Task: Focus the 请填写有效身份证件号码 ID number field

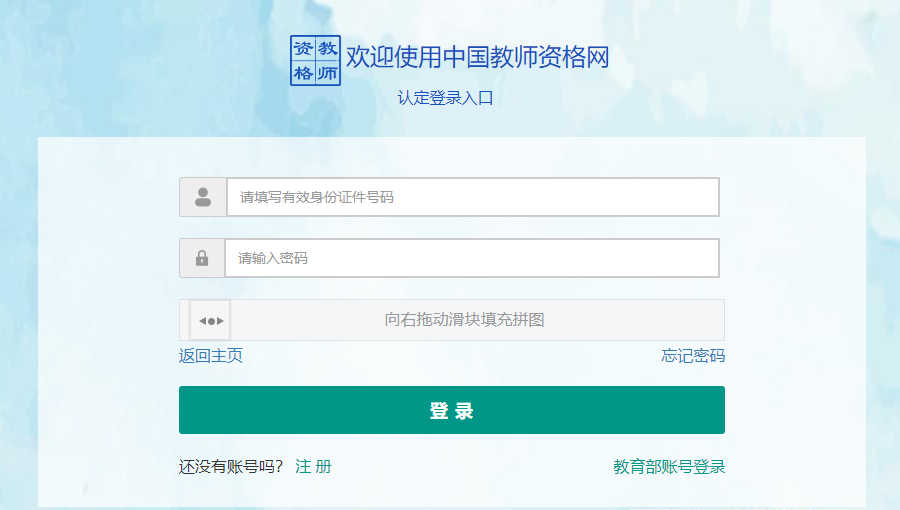Action: tap(472, 197)
